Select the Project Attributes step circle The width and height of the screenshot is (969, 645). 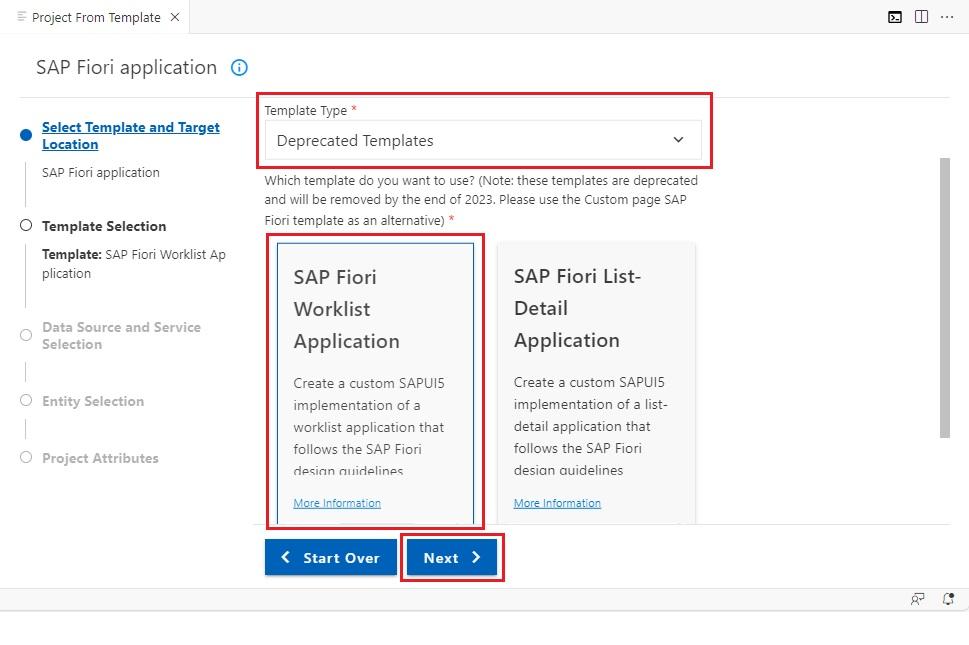coord(26,457)
